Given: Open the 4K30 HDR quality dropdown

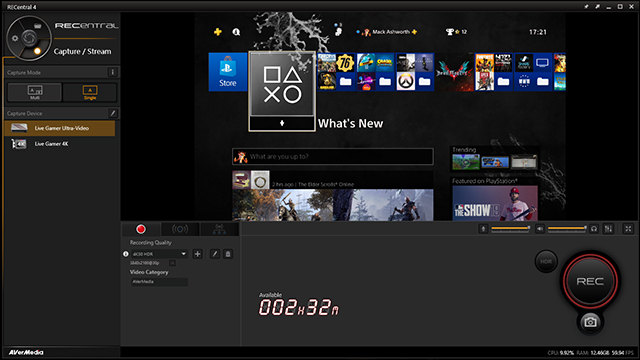Looking at the screenshot, I should (159, 254).
